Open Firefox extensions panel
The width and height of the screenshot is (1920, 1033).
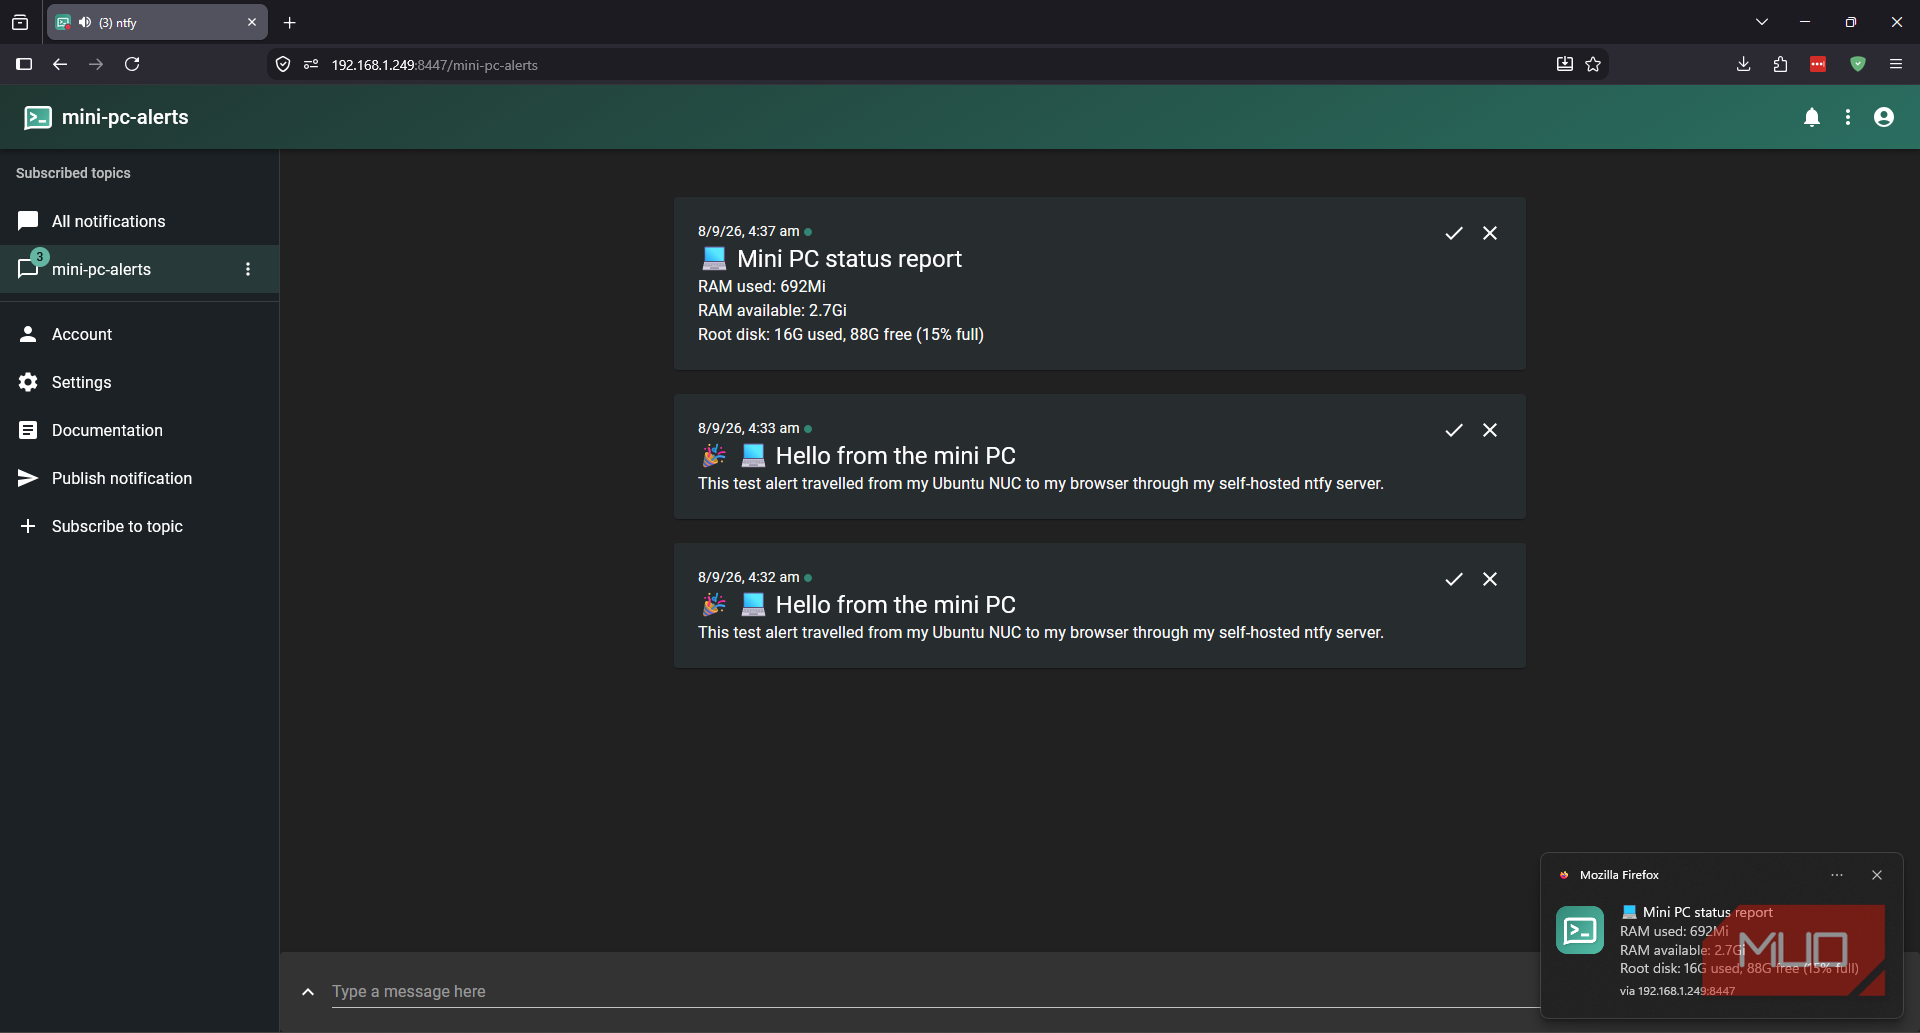(x=1780, y=64)
